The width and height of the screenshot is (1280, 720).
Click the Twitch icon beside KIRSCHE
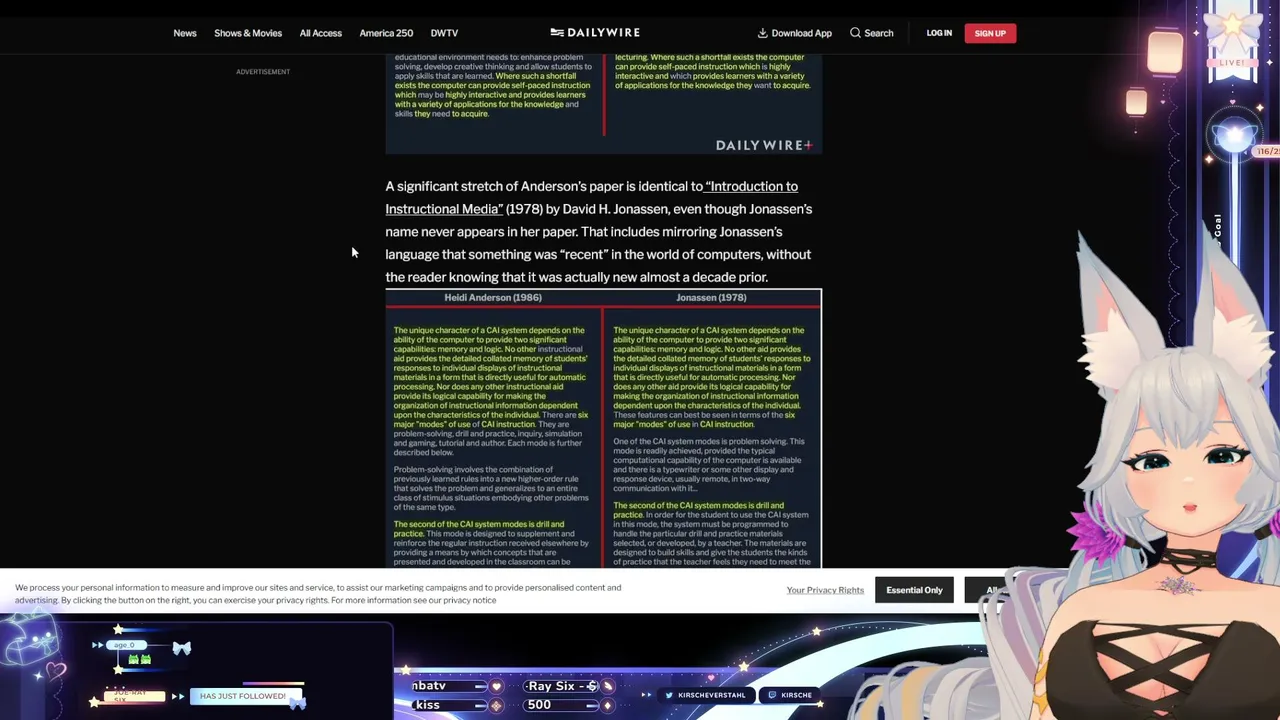[x=772, y=695]
